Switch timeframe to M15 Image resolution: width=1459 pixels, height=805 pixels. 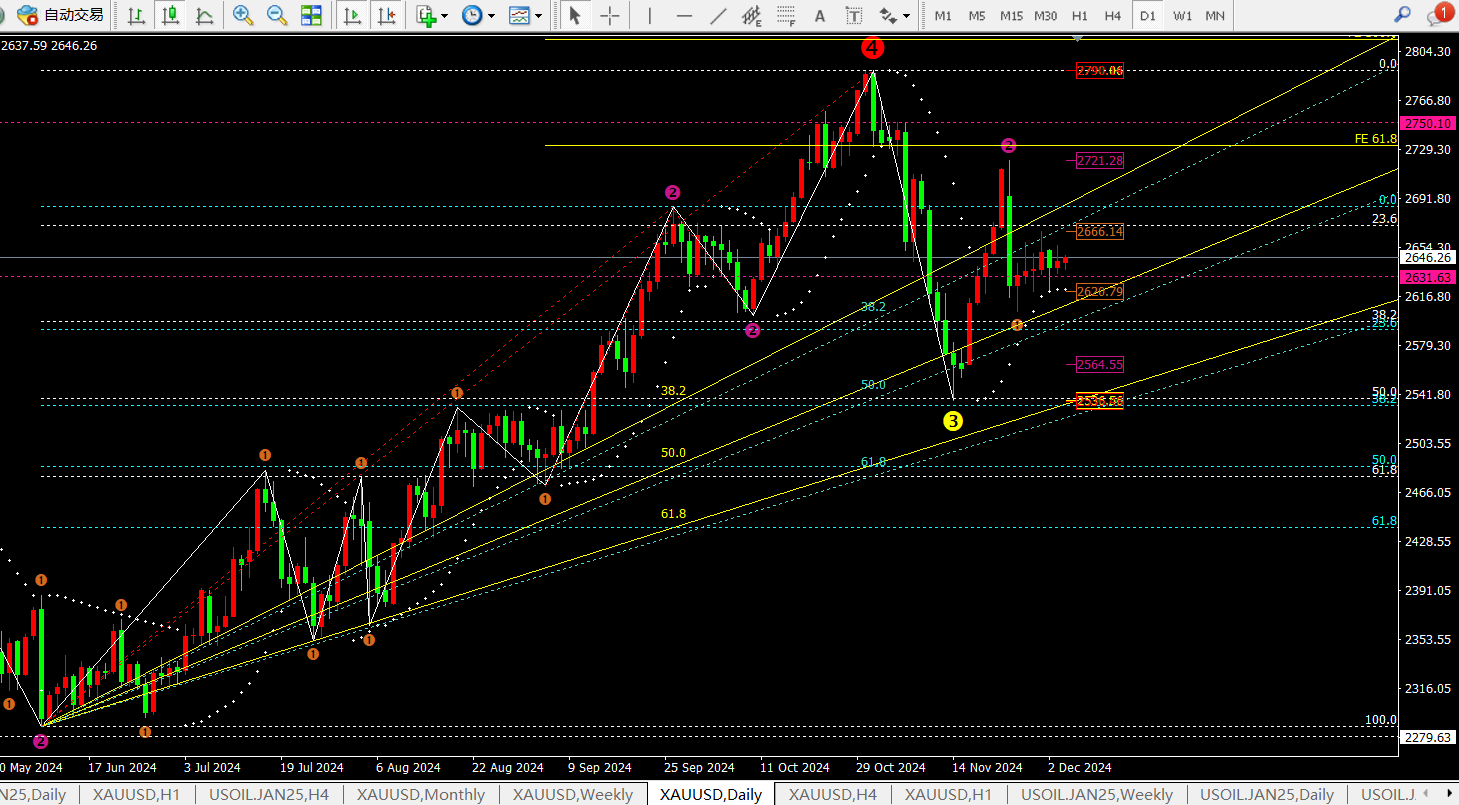pyautogui.click(x=1011, y=15)
